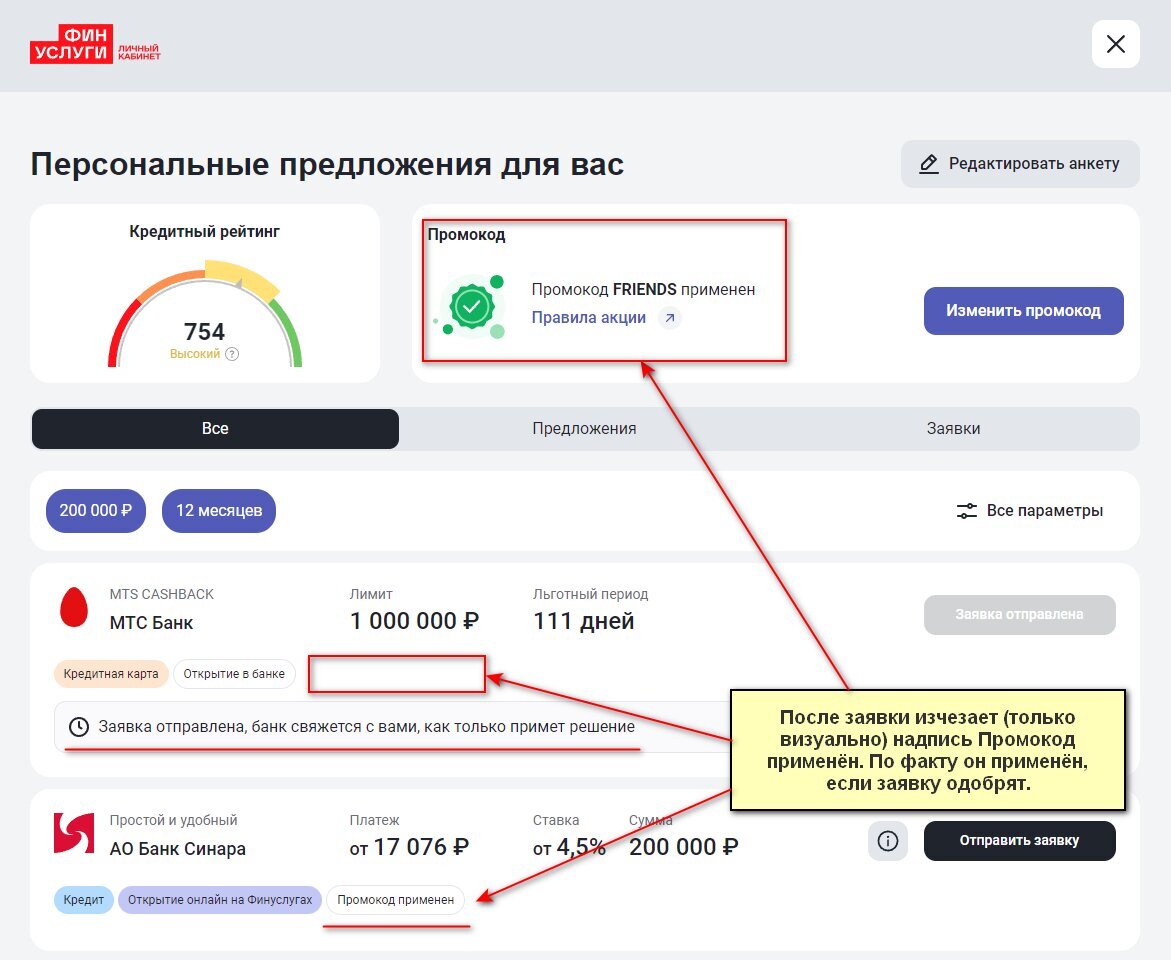Click the Льготный период label
Viewport: 1171px width, 960px height.
[x=590, y=594]
